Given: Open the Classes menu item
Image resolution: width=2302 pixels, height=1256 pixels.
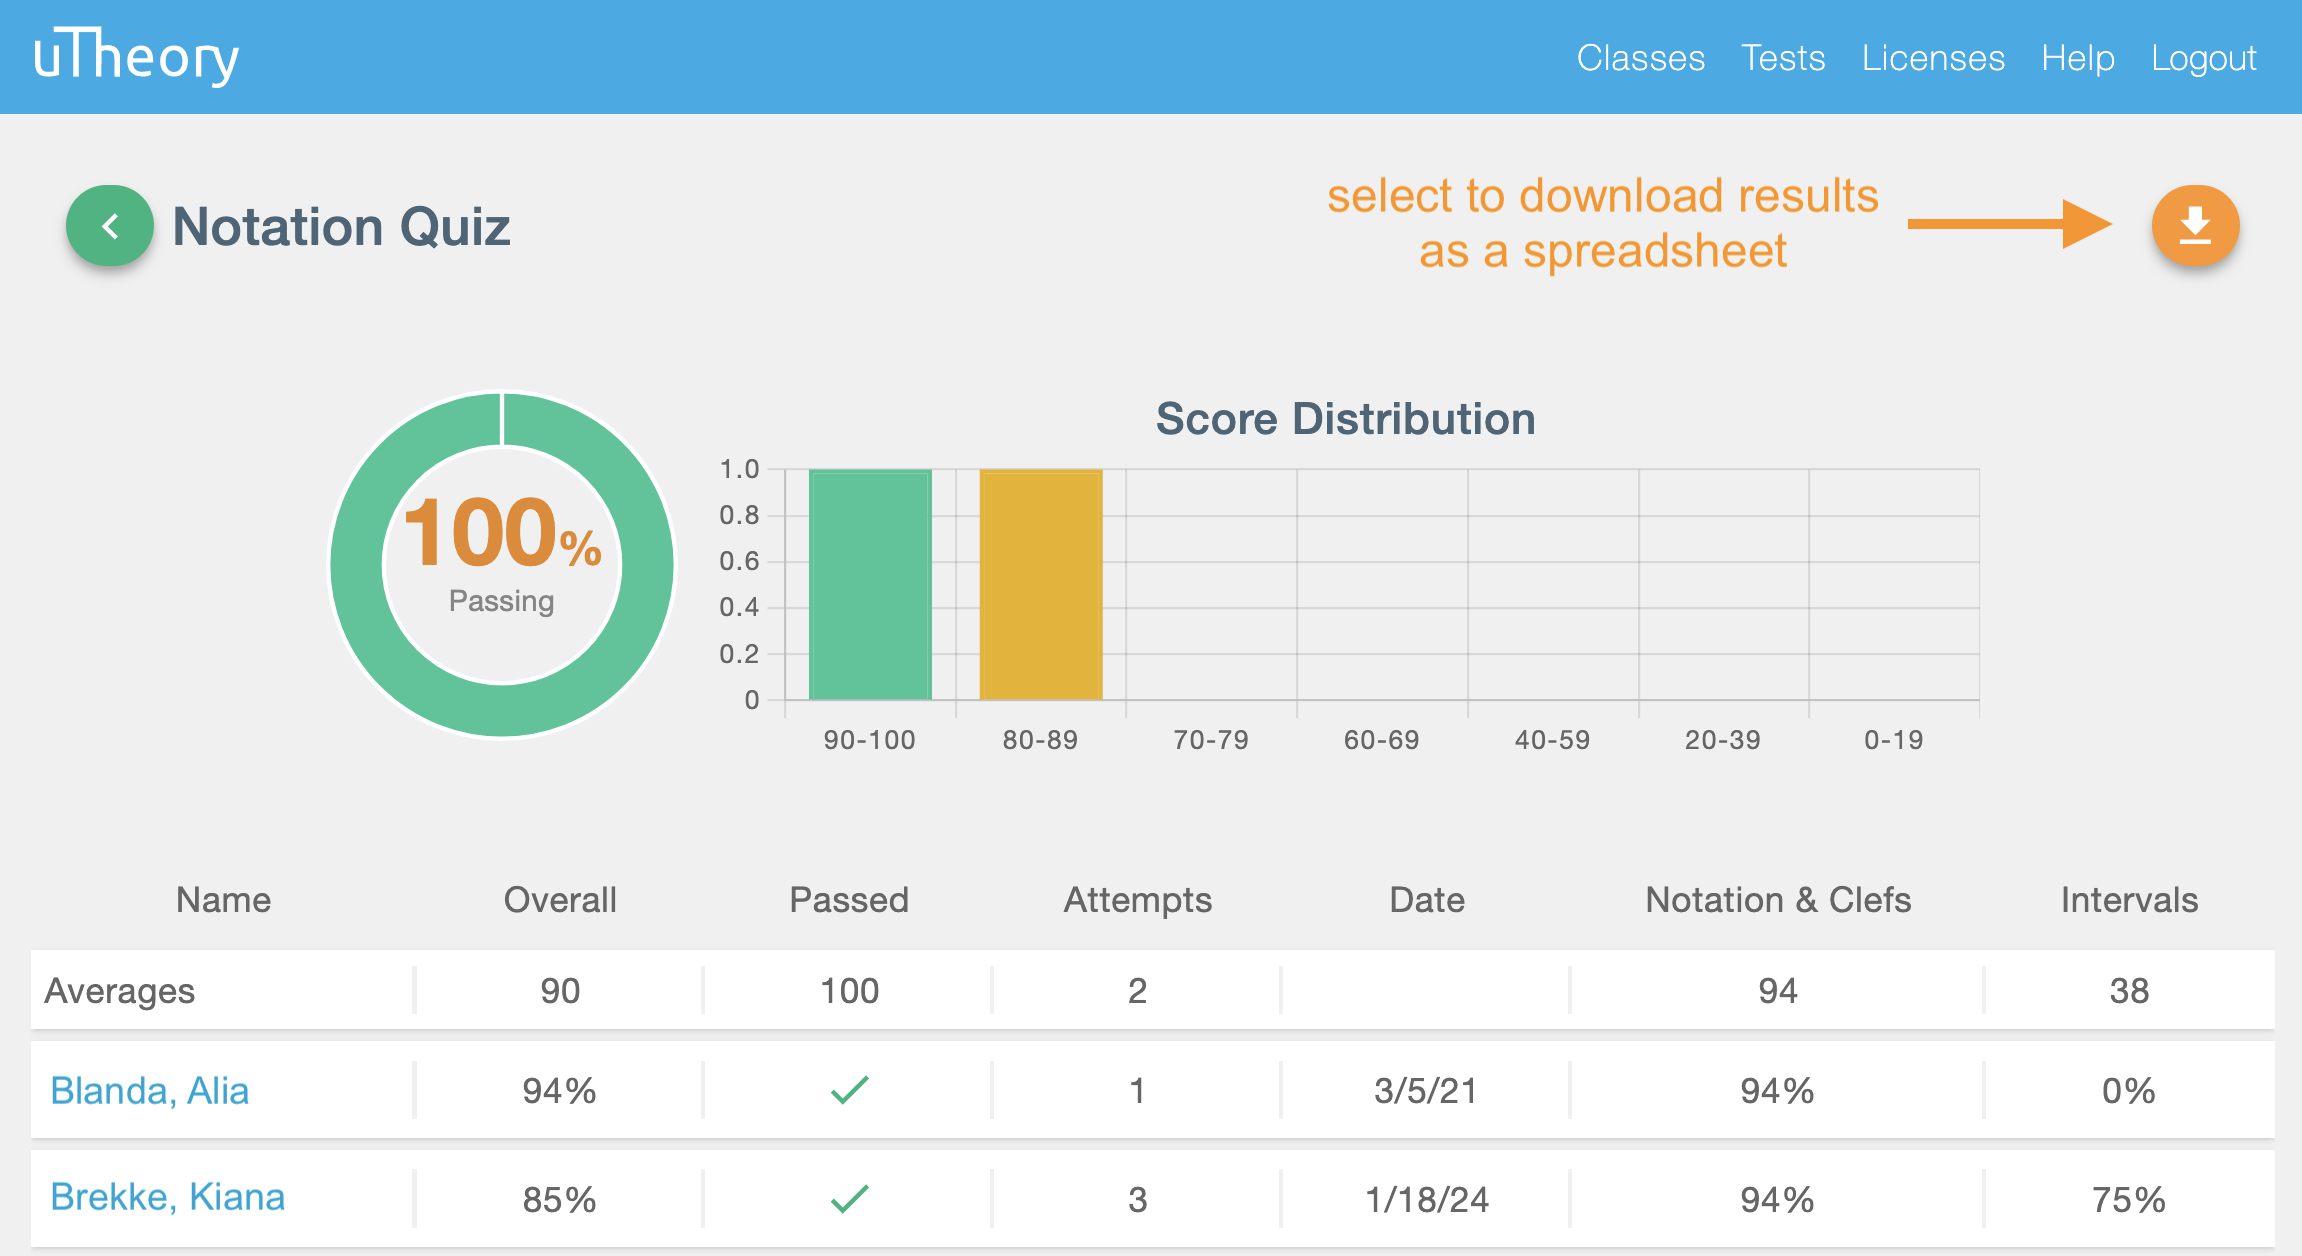Looking at the screenshot, I should (1641, 58).
